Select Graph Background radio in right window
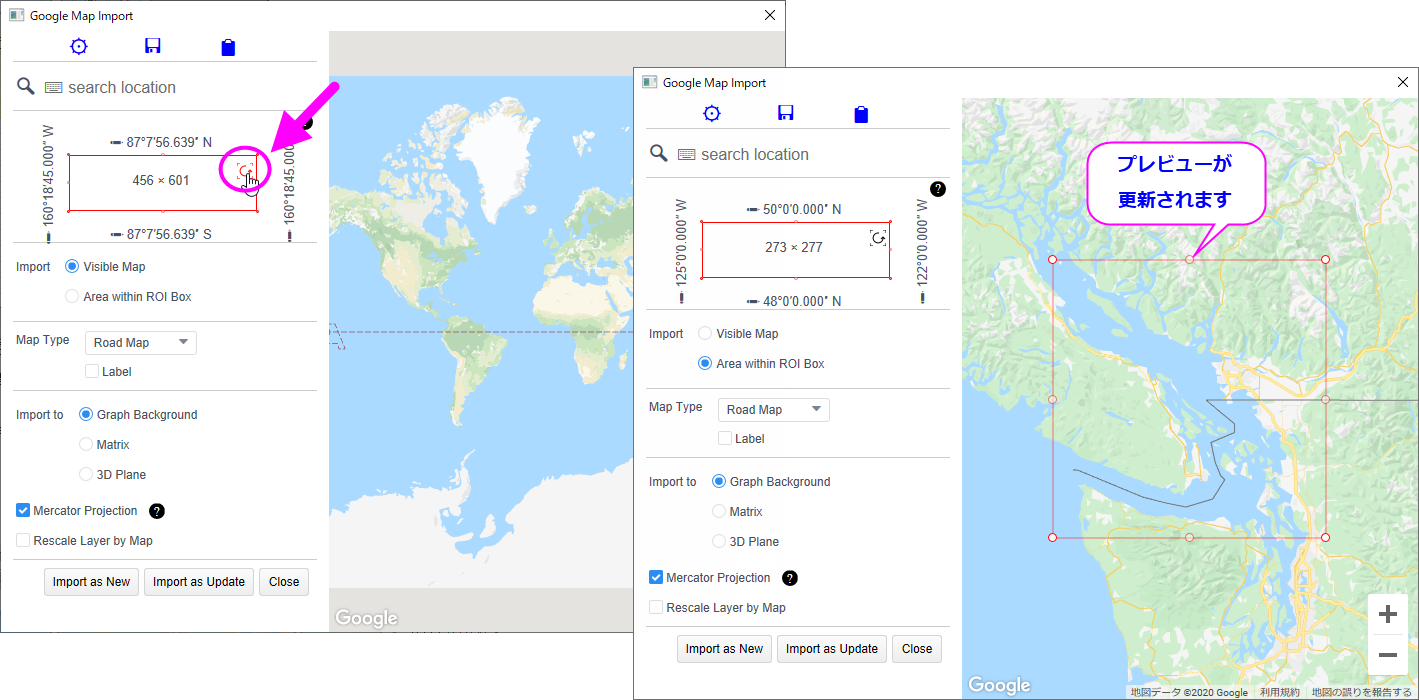1419x700 pixels. [x=719, y=482]
